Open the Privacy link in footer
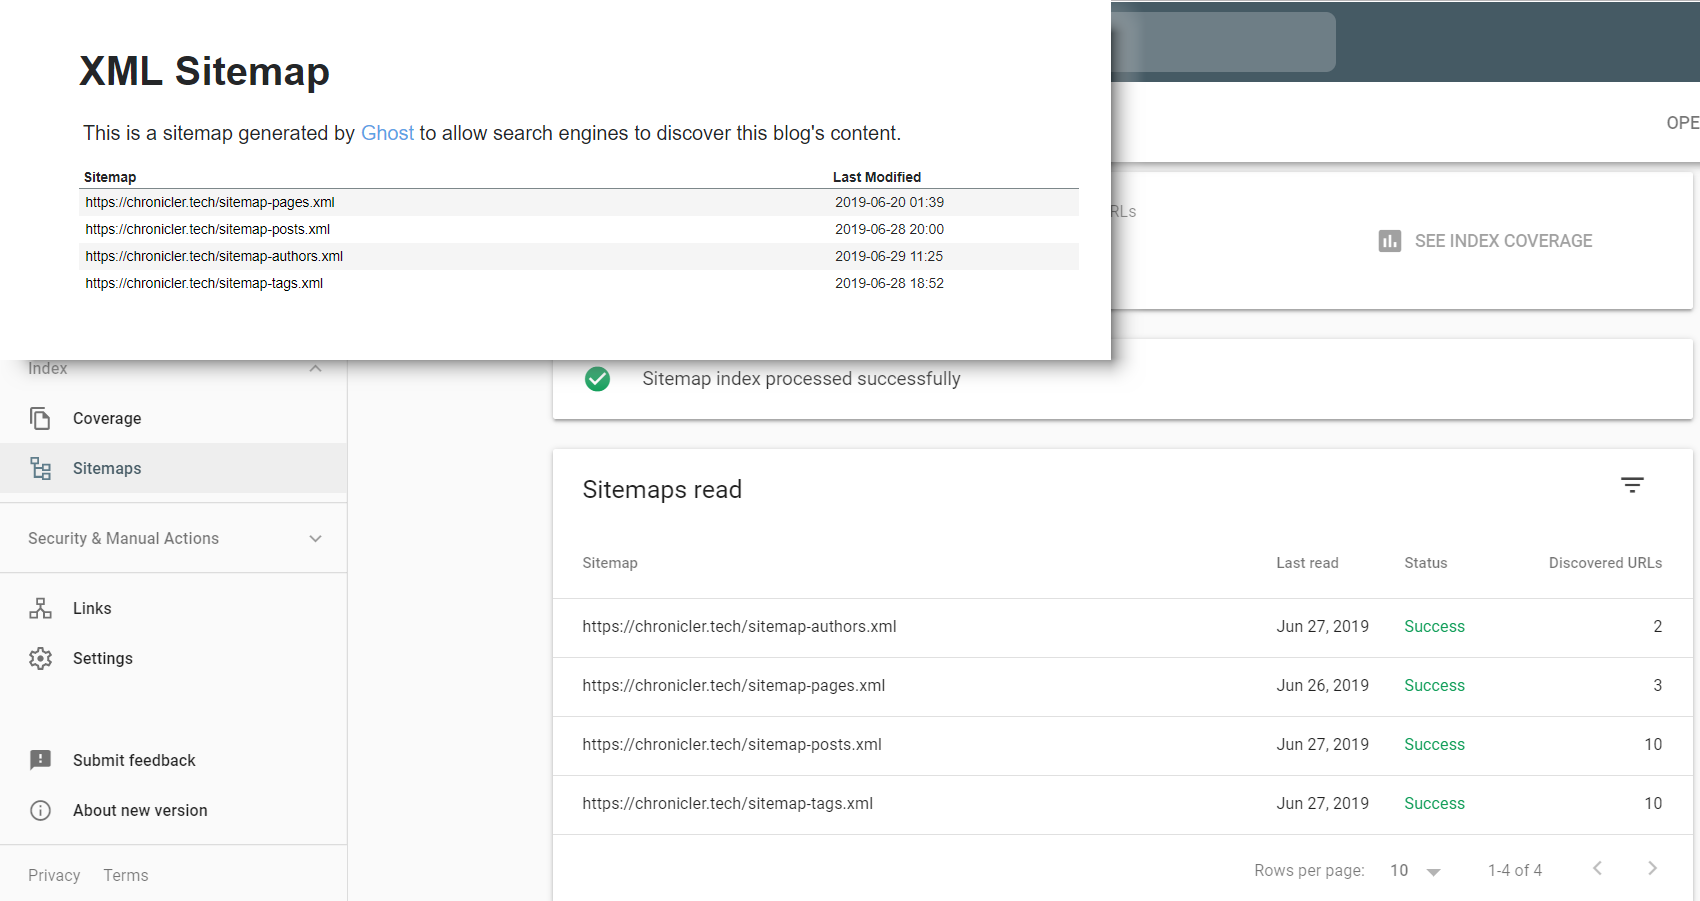This screenshot has width=1700, height=901. click(x=54, y=875)
